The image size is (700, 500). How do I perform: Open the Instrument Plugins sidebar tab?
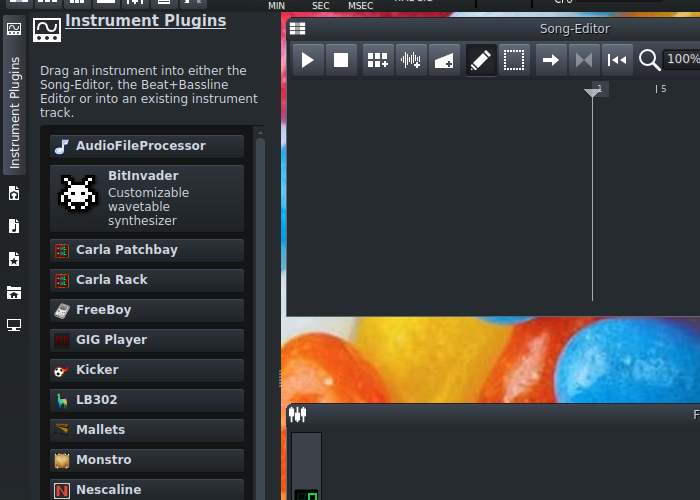(14, 97)
